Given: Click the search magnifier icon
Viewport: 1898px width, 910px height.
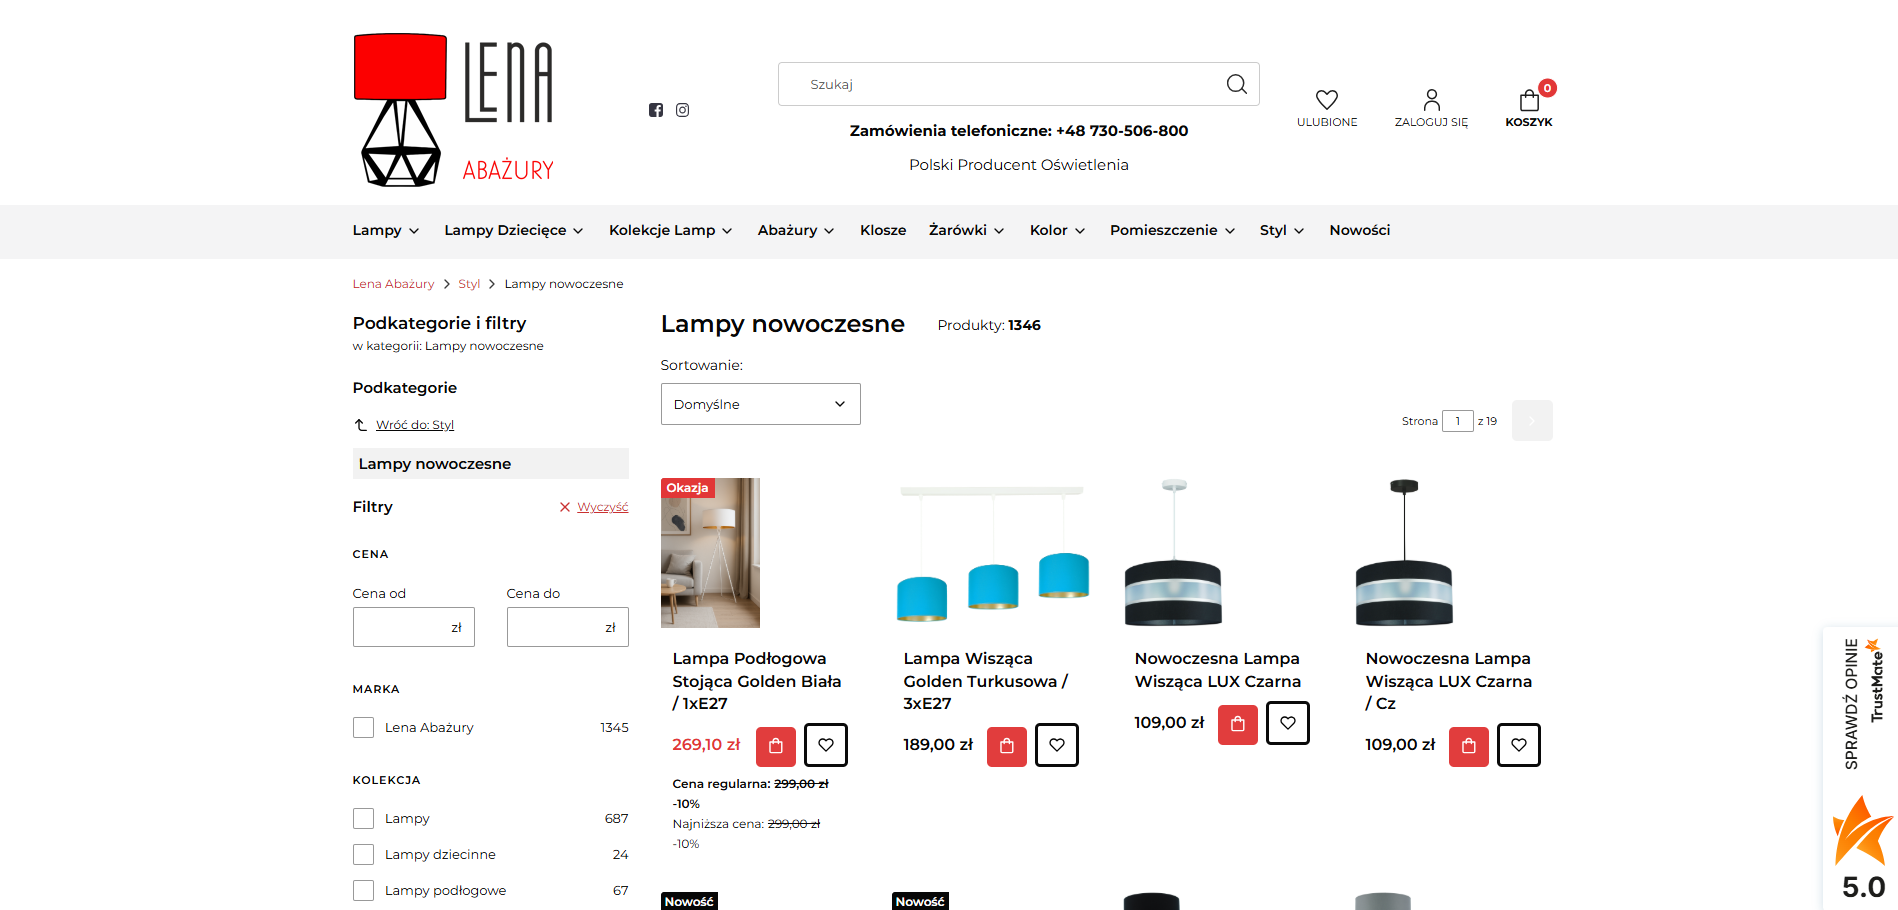Looking at the screenshot, I should [1236, 84].
